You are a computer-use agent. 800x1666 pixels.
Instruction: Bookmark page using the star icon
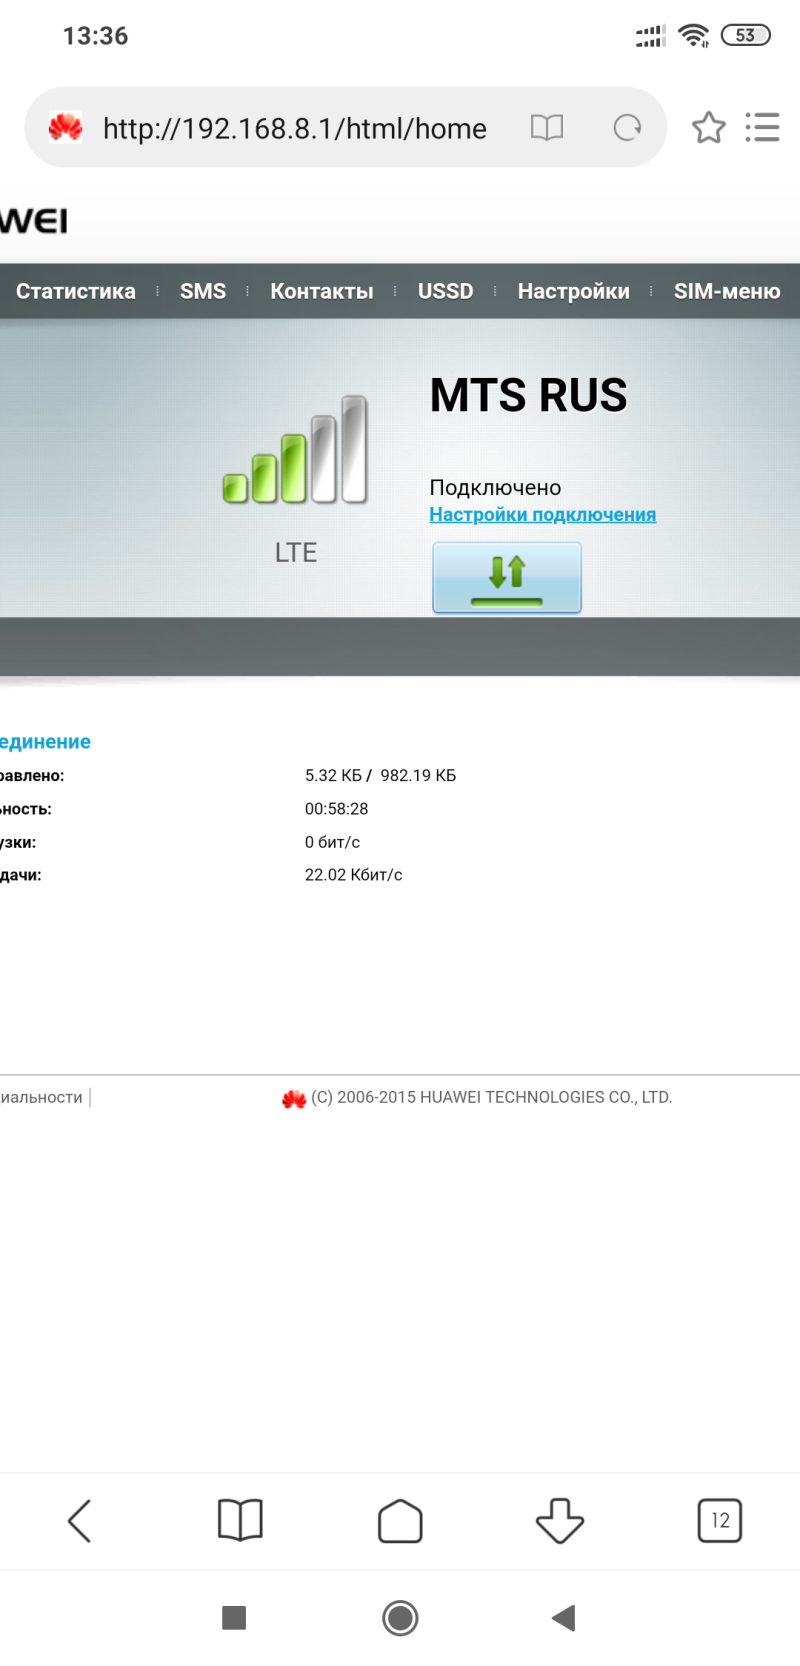coord(709,127)
